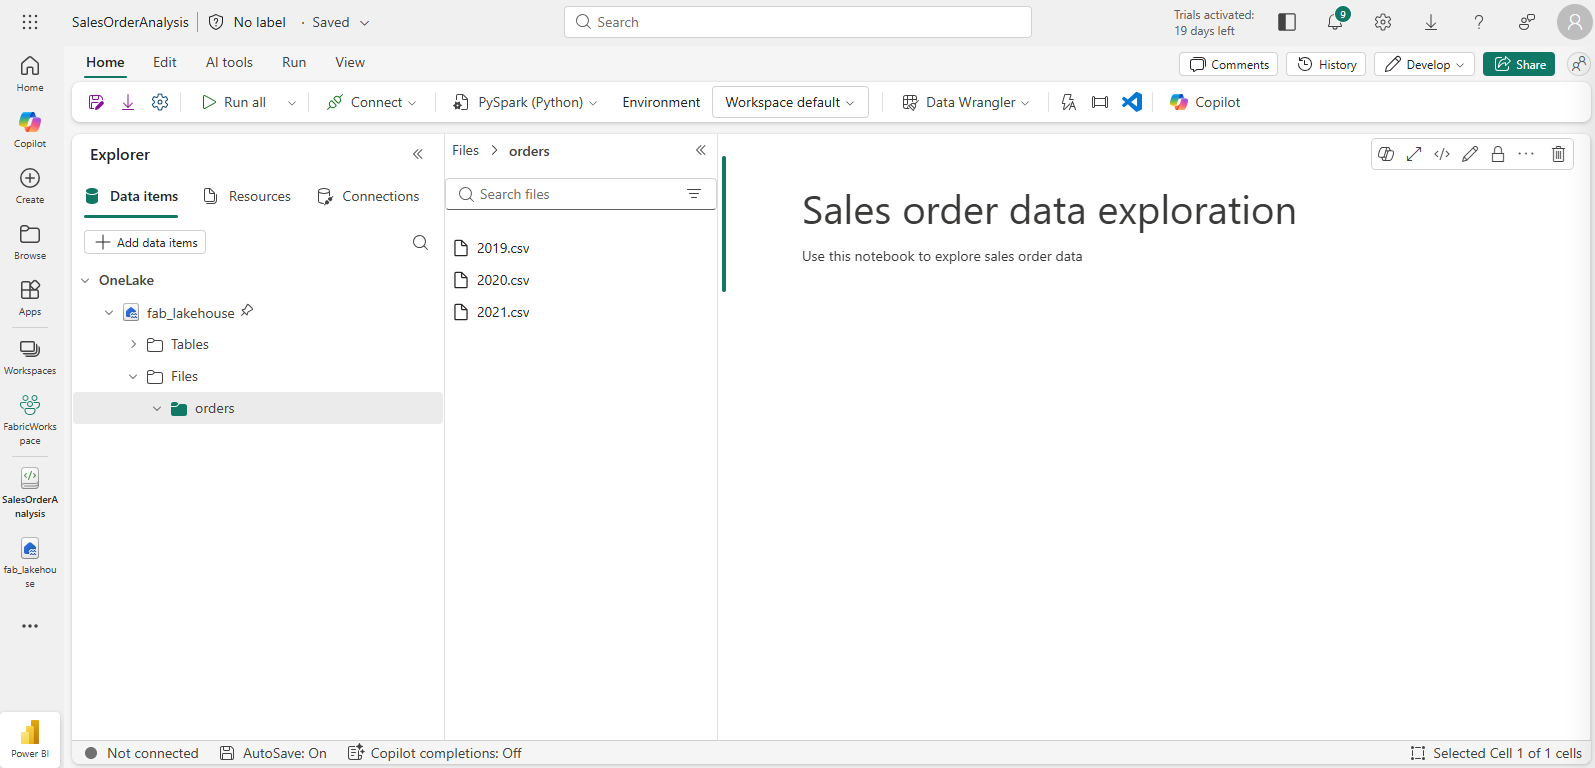1595x768 pixels.
Task: Open fab_lakehouse in the left navigation
Action: [30, 562]
